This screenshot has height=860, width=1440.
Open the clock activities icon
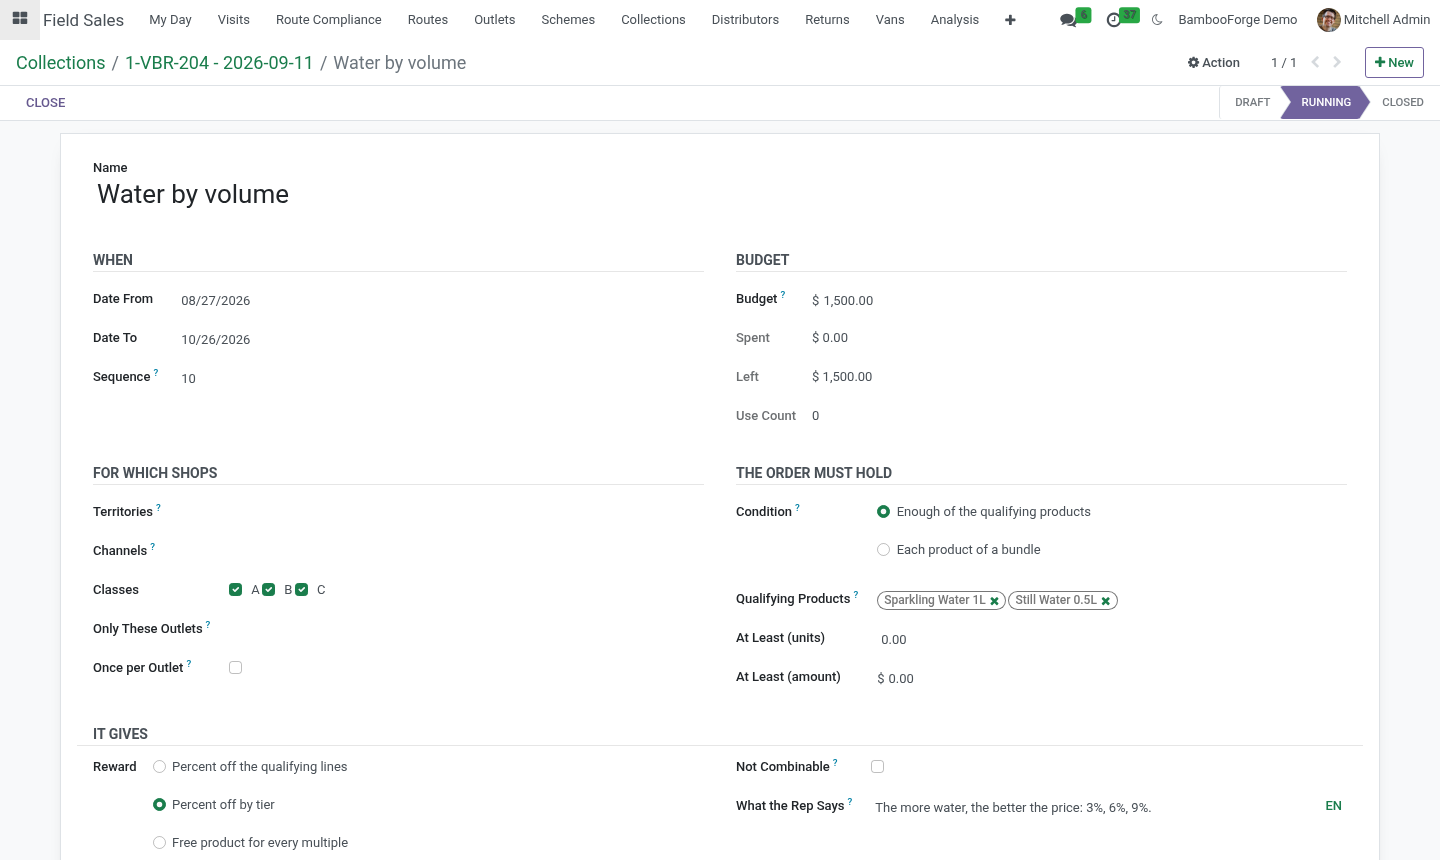click(x=1114, y=20)
